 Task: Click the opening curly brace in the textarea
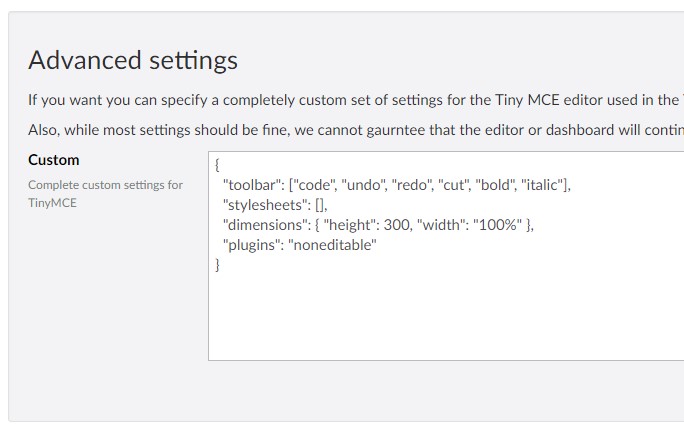click(217, 165)
